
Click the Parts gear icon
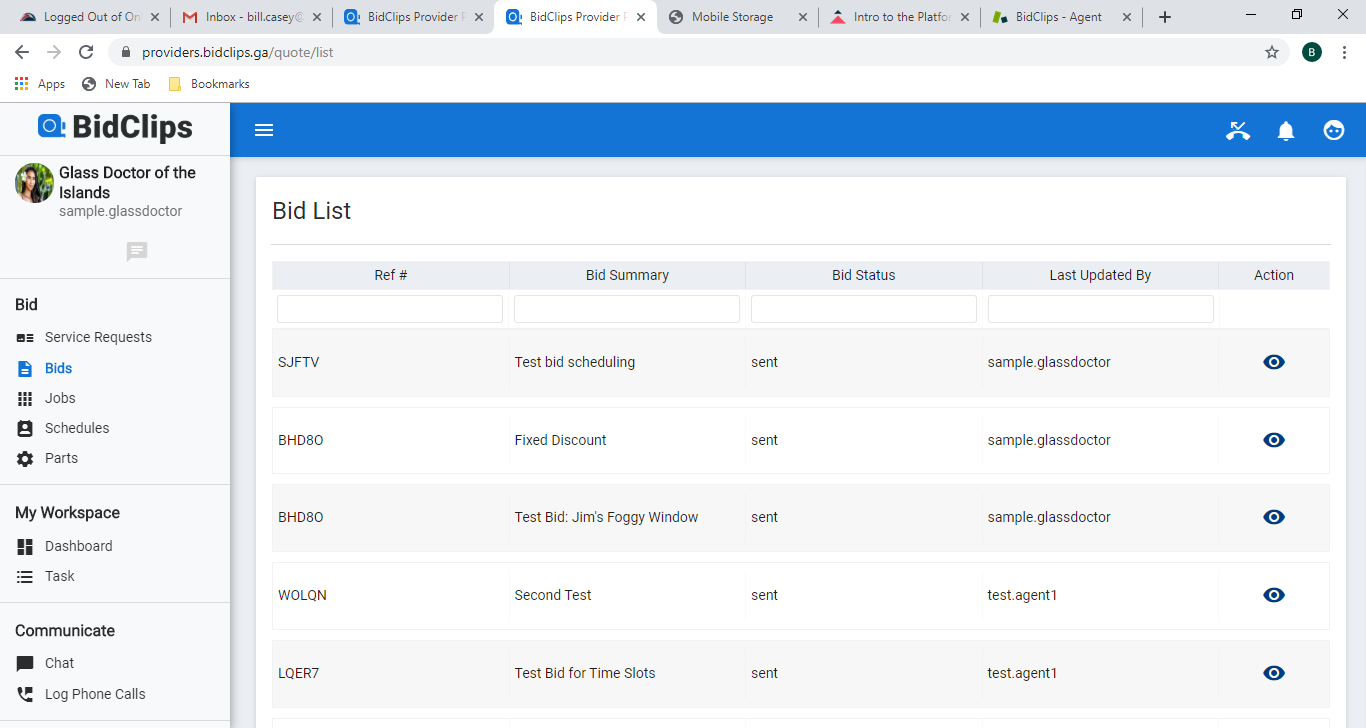coord(25,459)
